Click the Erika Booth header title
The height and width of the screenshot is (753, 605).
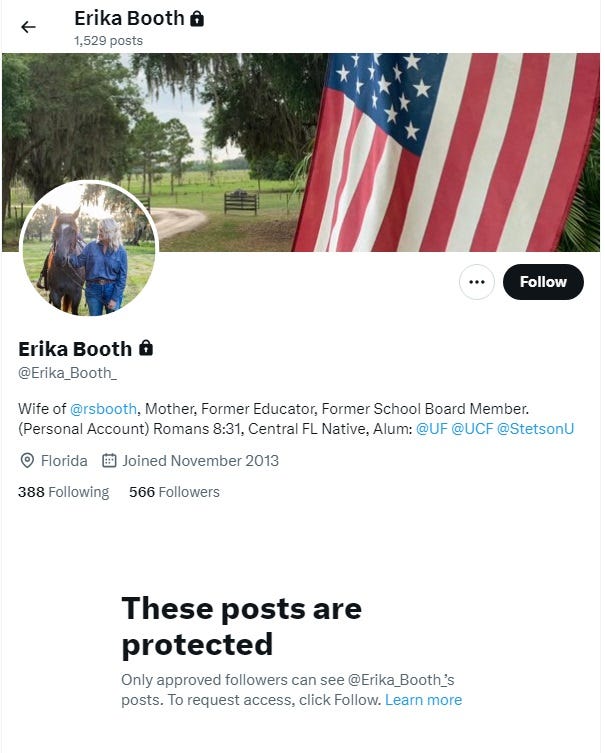[129, 18]
